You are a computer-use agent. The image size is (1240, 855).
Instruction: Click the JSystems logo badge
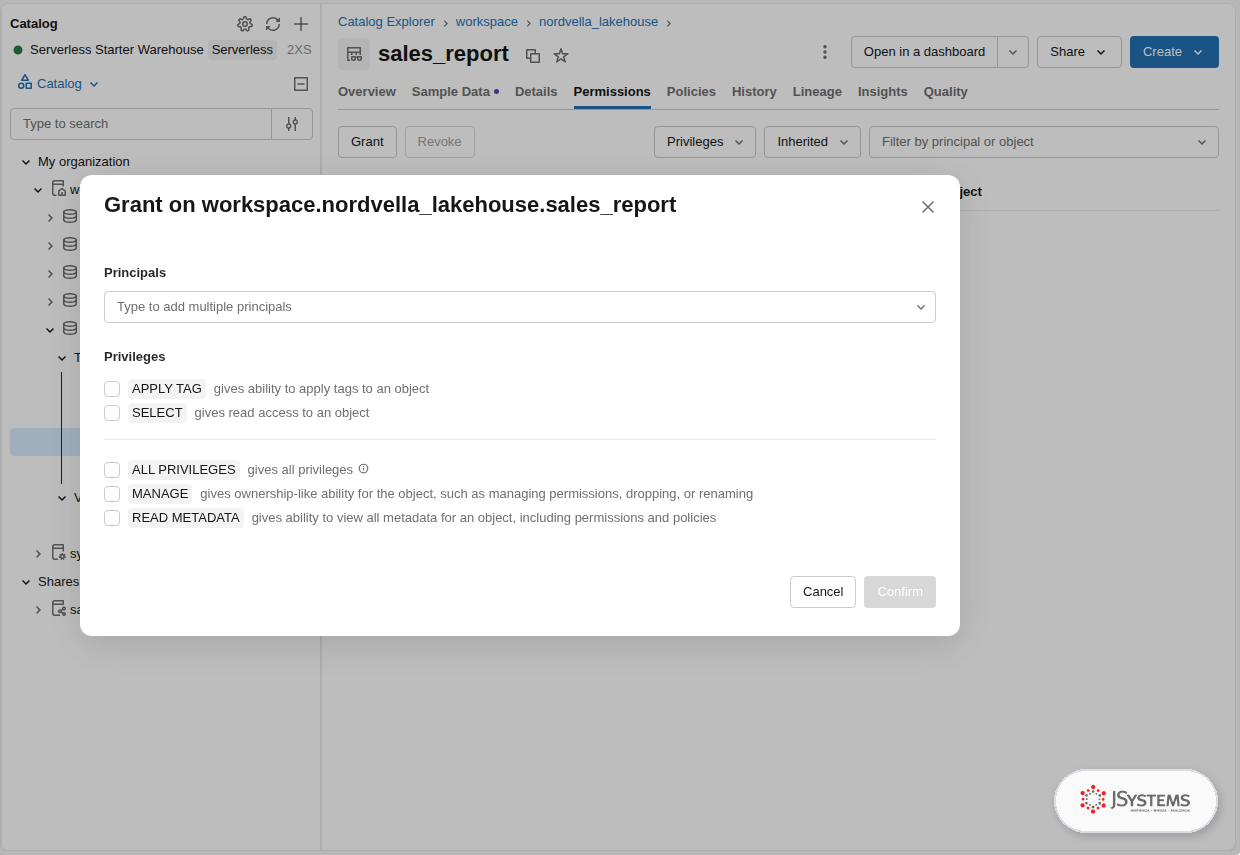(1136, 801)
